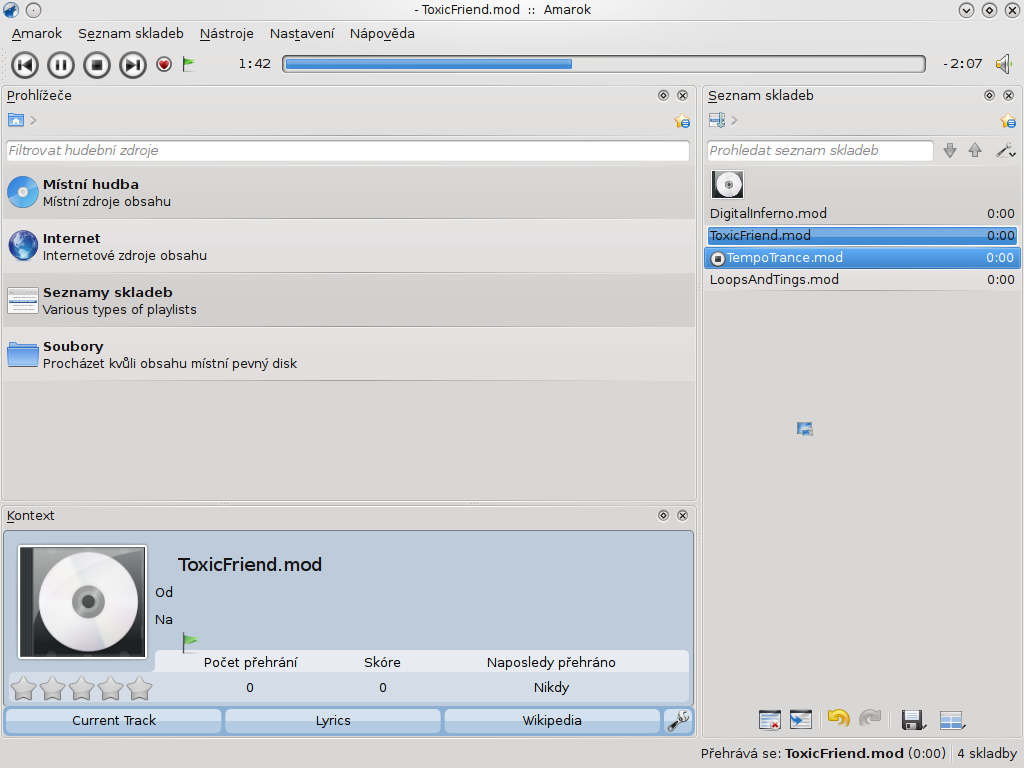Click the small image icon in the empty playlist area
1024x768 pixels.
tap(805, 429)
